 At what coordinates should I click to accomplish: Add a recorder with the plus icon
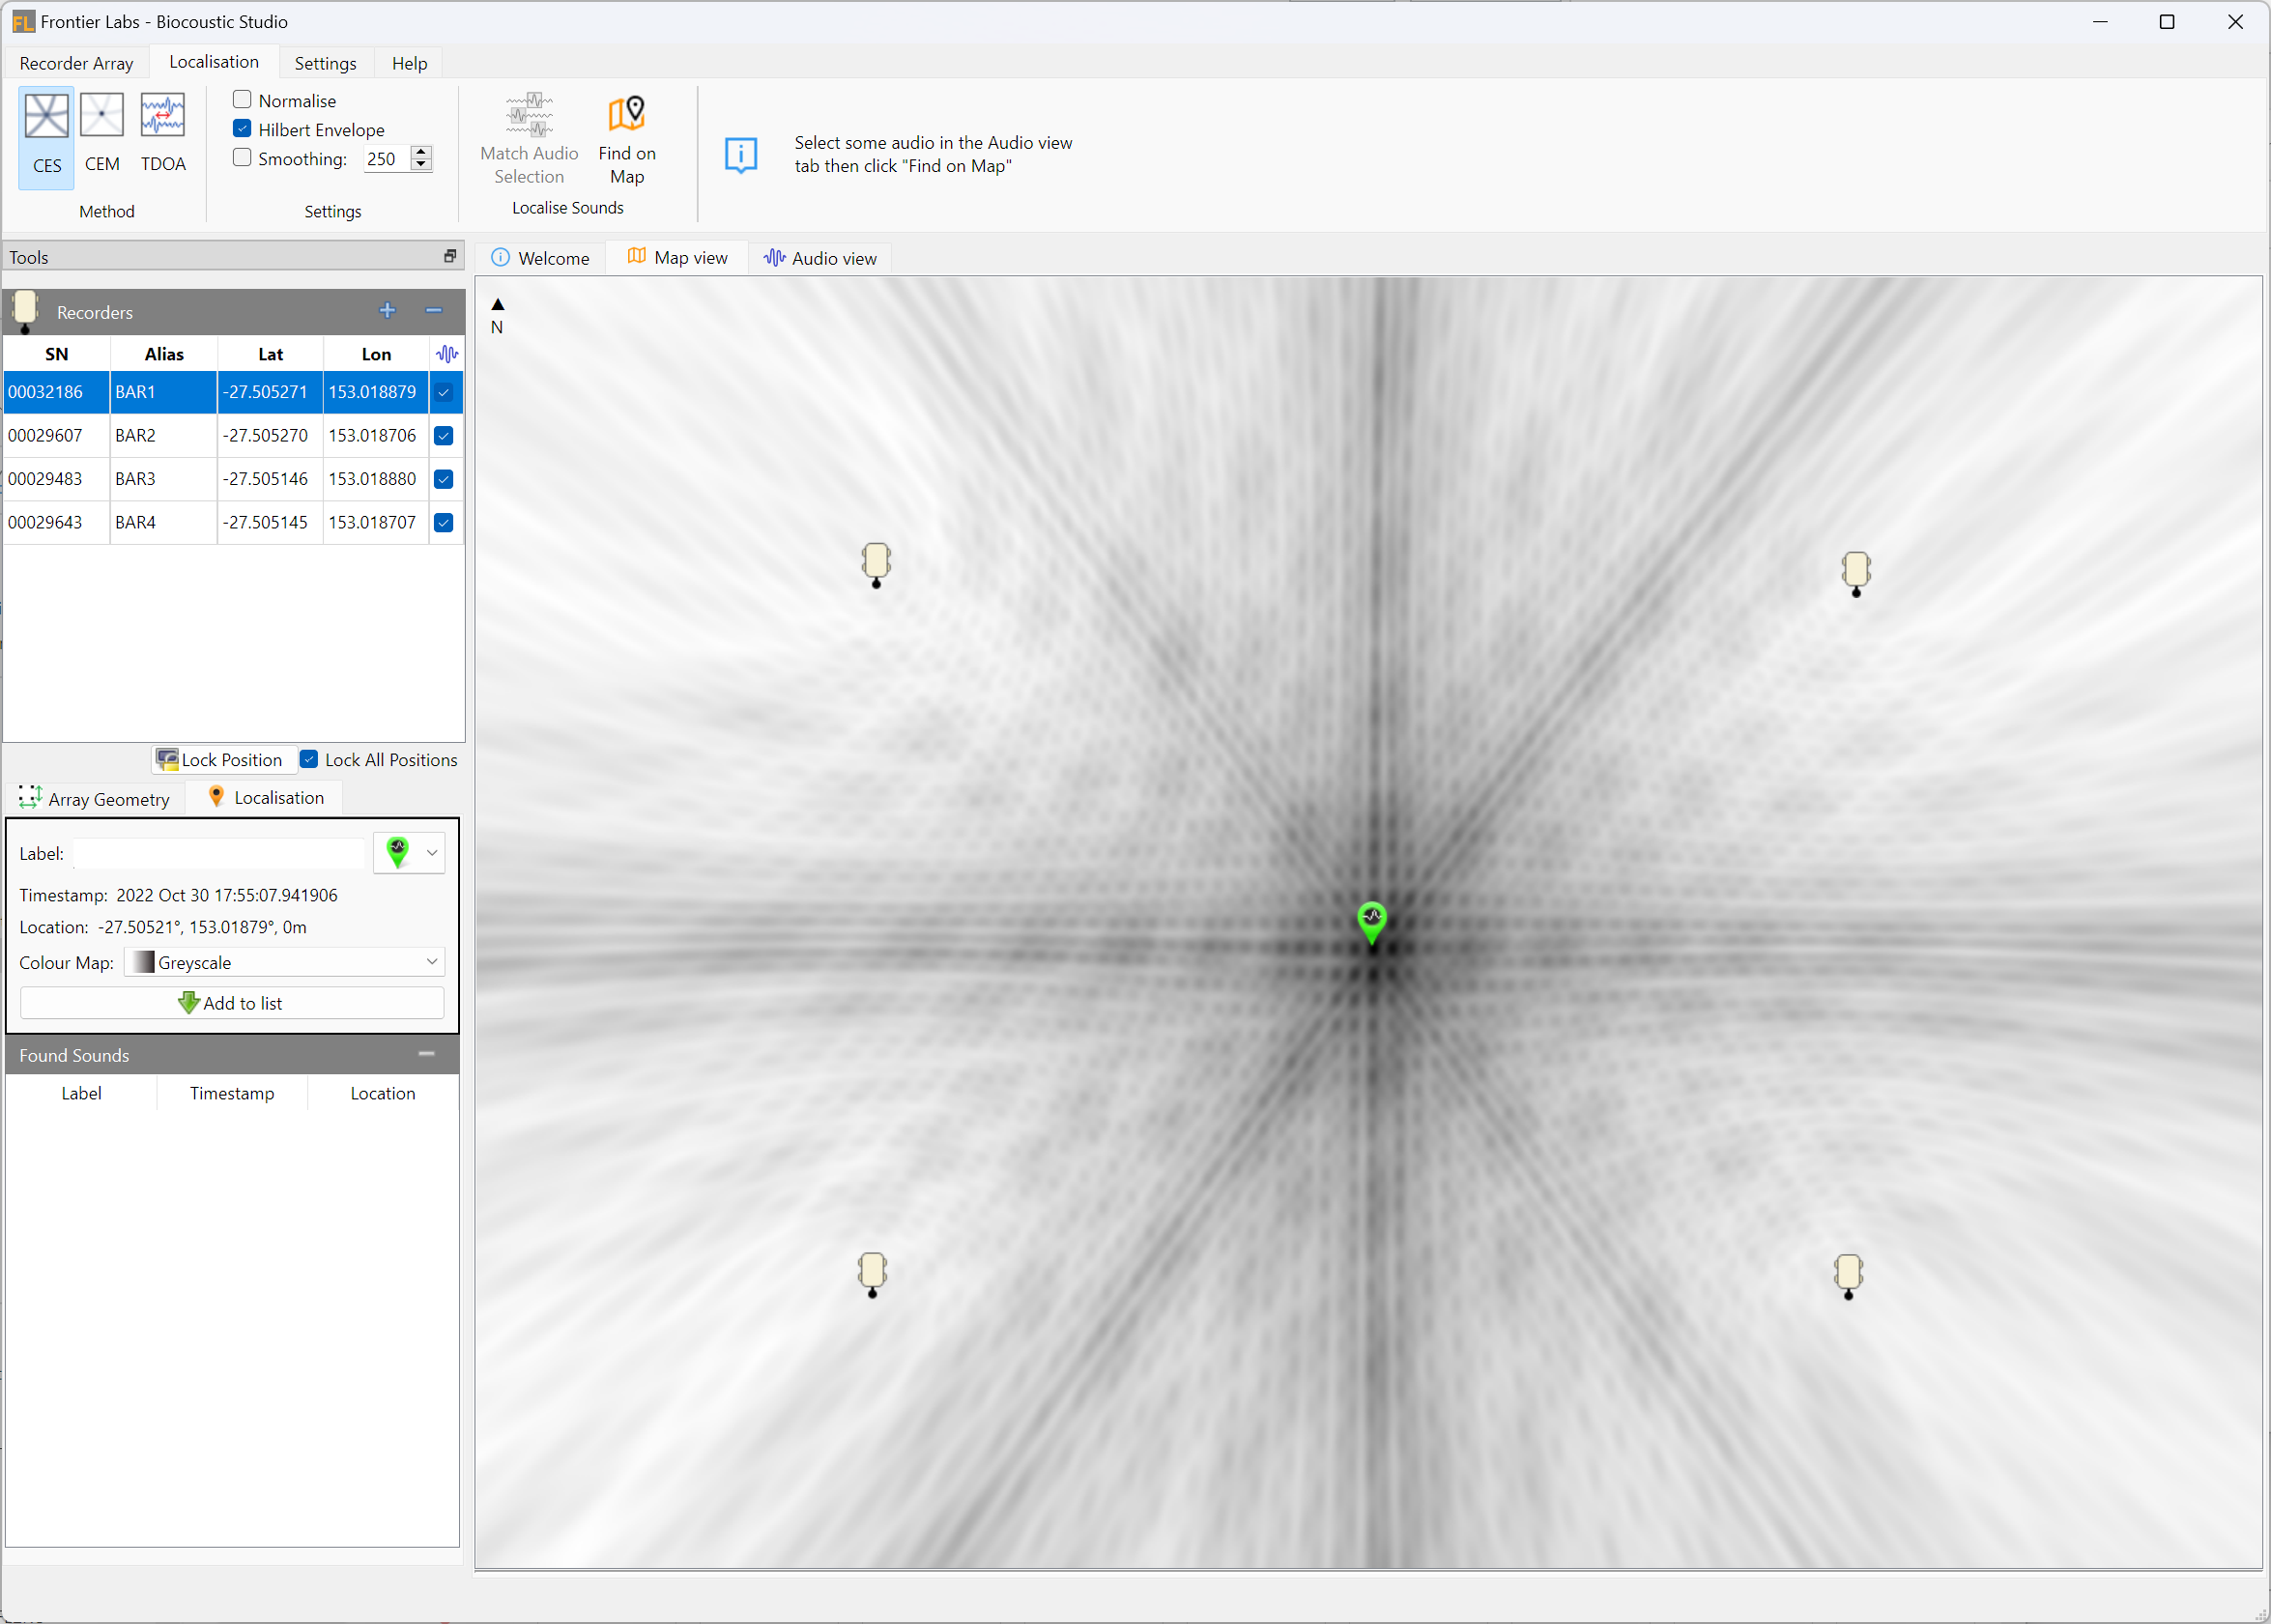click(x=387, y=311)
